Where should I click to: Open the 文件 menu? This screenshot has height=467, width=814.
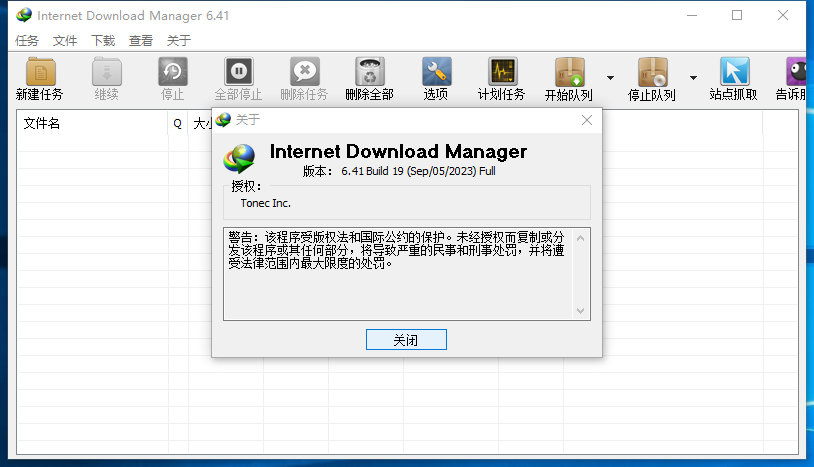(x=65, y=40)
